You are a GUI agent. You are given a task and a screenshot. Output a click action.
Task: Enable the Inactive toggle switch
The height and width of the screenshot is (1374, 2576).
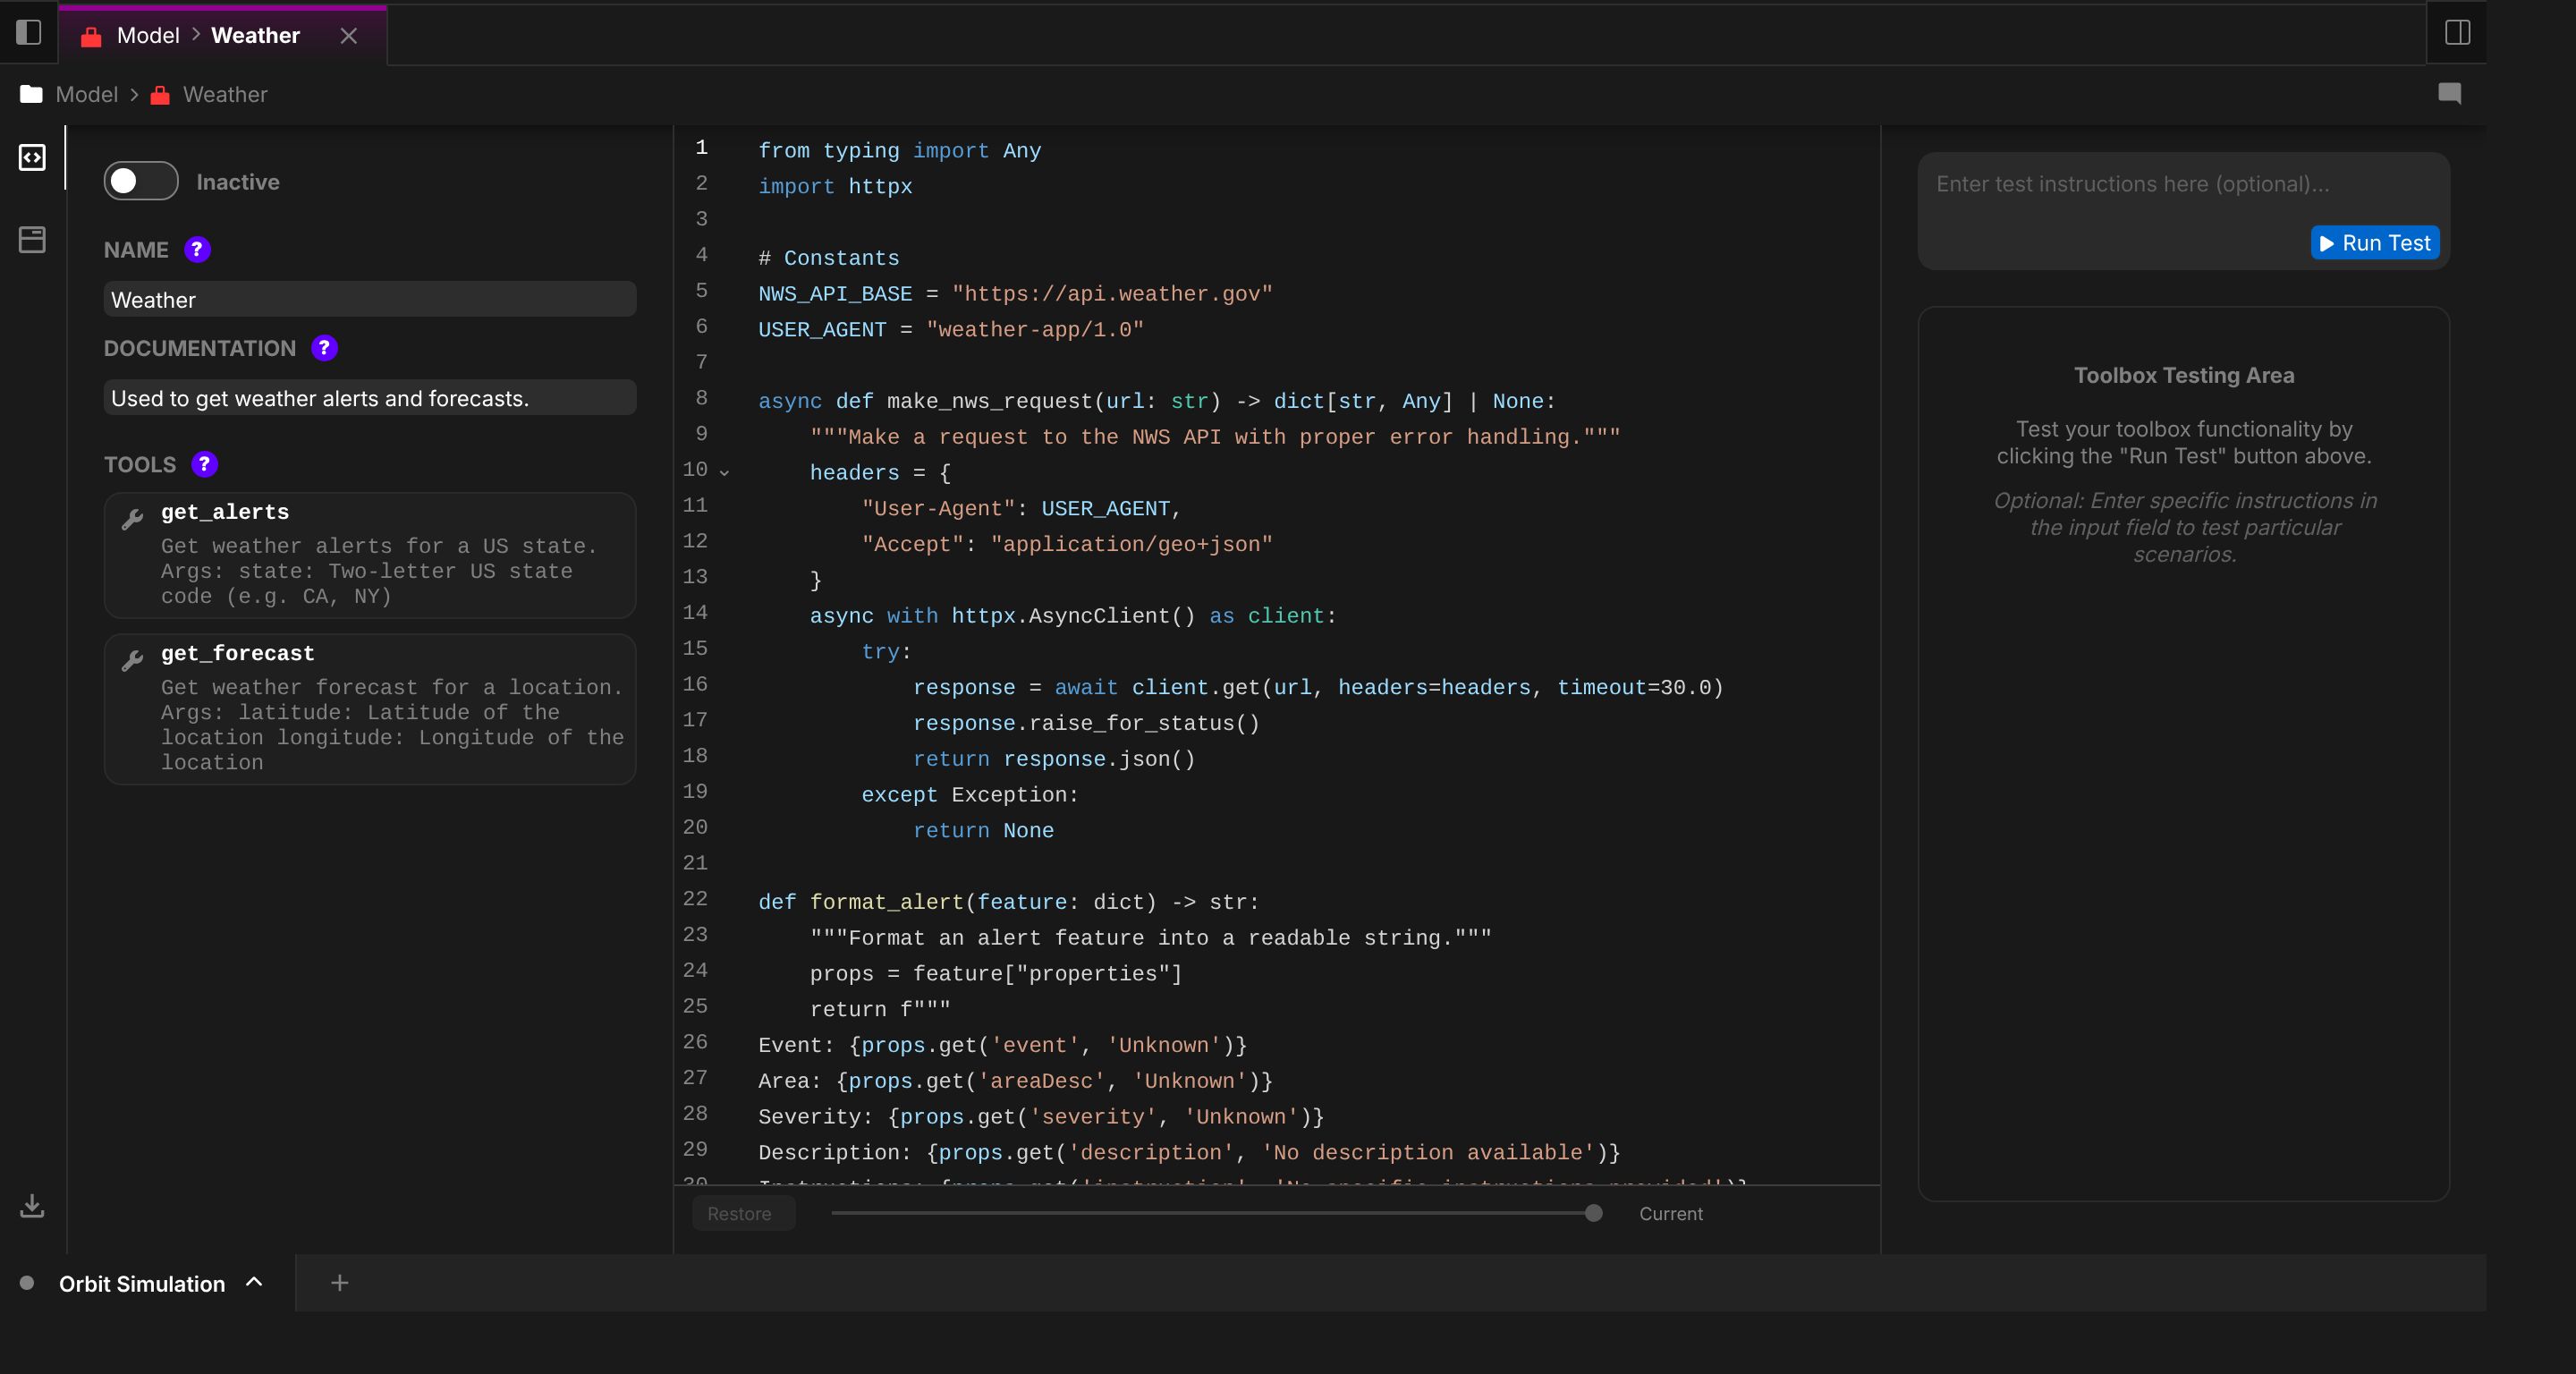coord(141,181)
